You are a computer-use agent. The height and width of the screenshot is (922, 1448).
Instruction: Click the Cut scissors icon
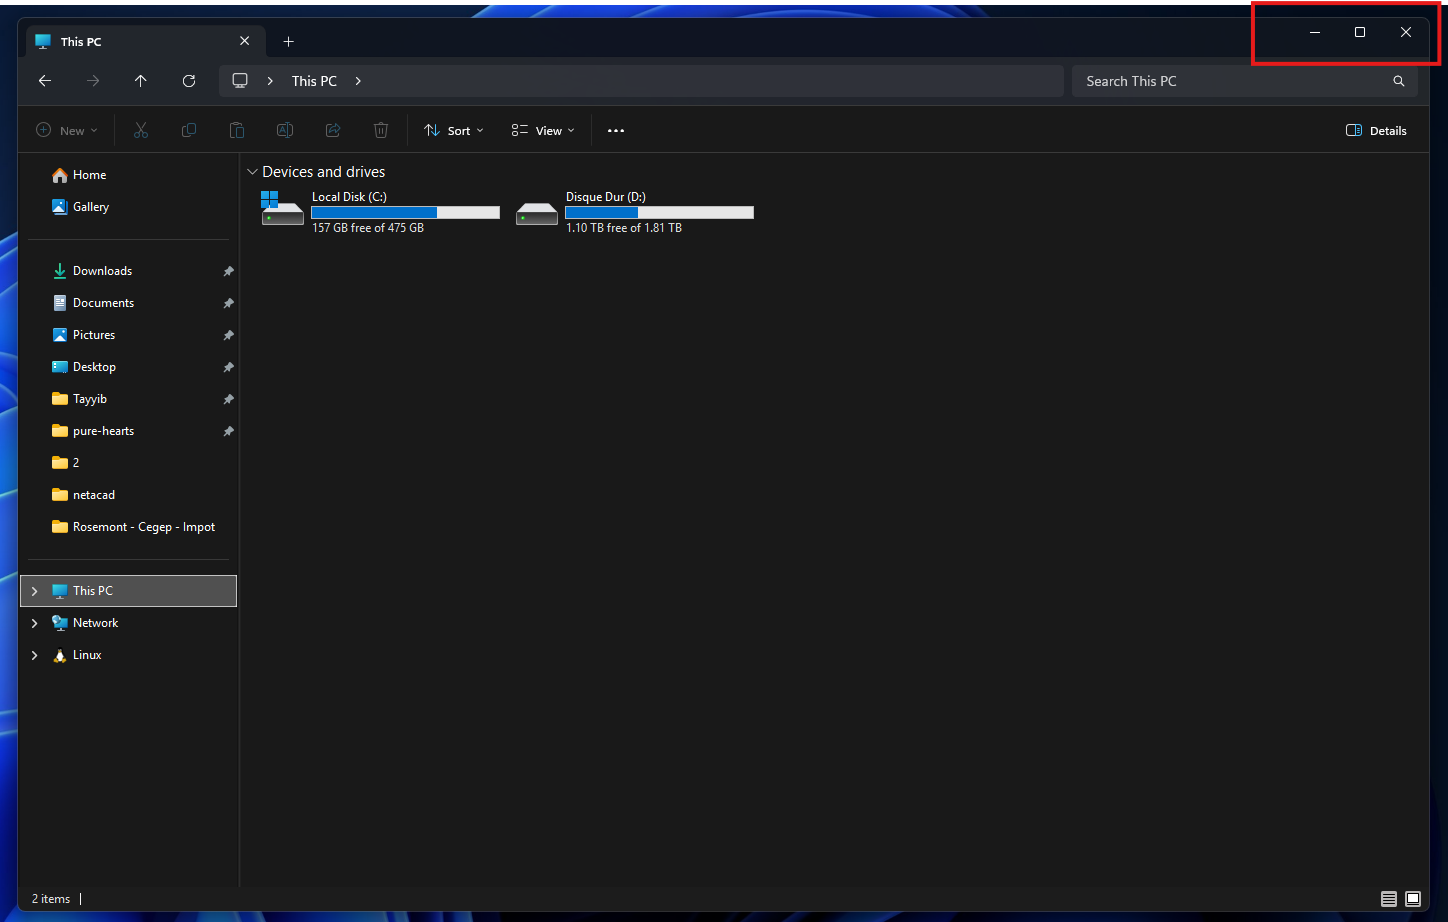coord(141,130)
